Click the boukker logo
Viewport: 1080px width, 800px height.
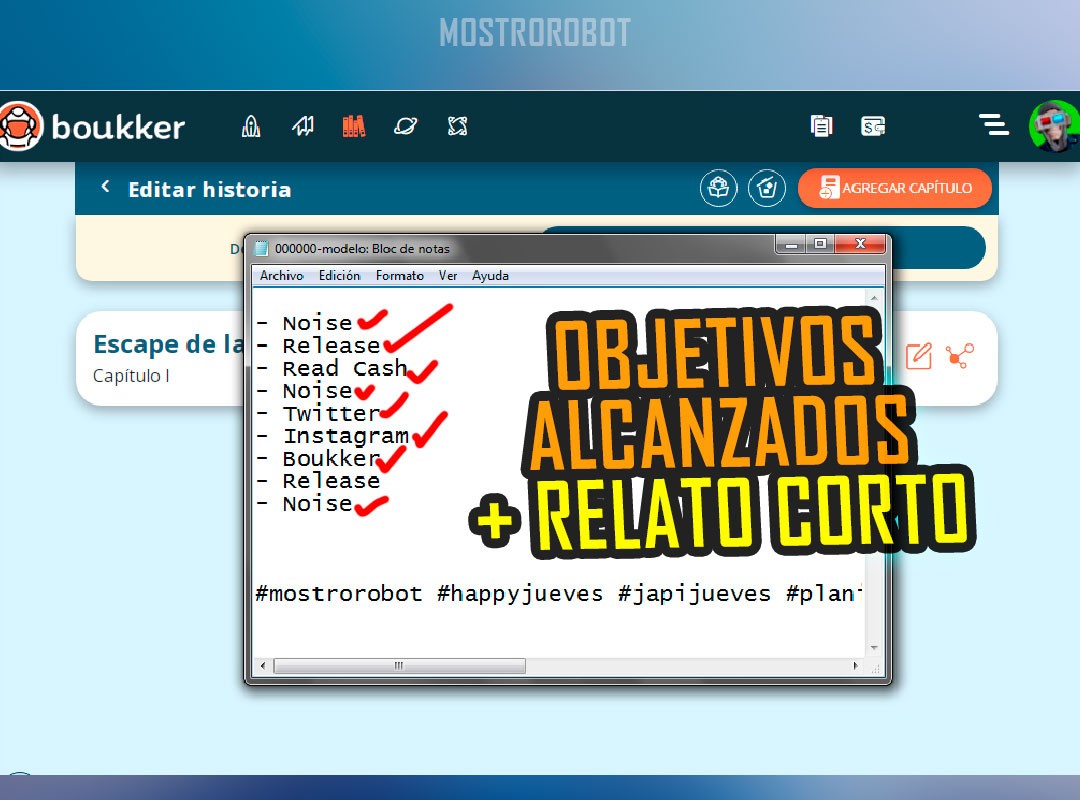pos(92,126)
